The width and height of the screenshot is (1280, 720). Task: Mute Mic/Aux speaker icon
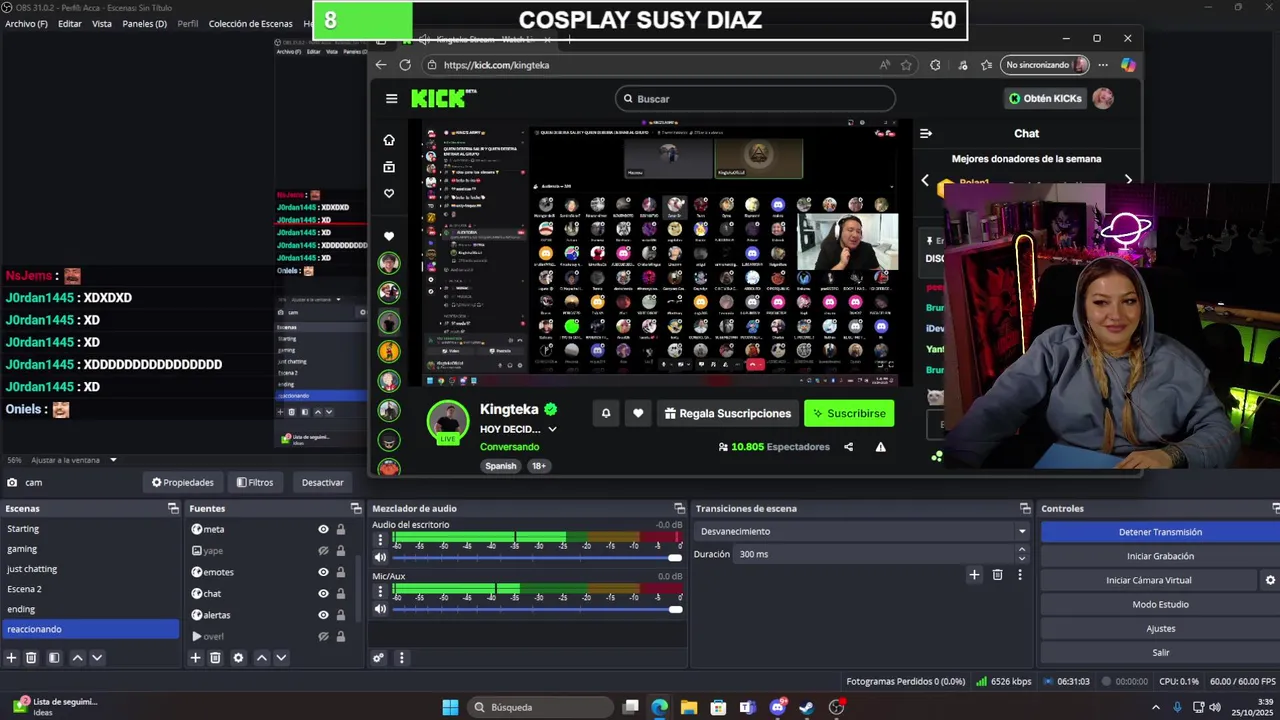coord(380,609)
